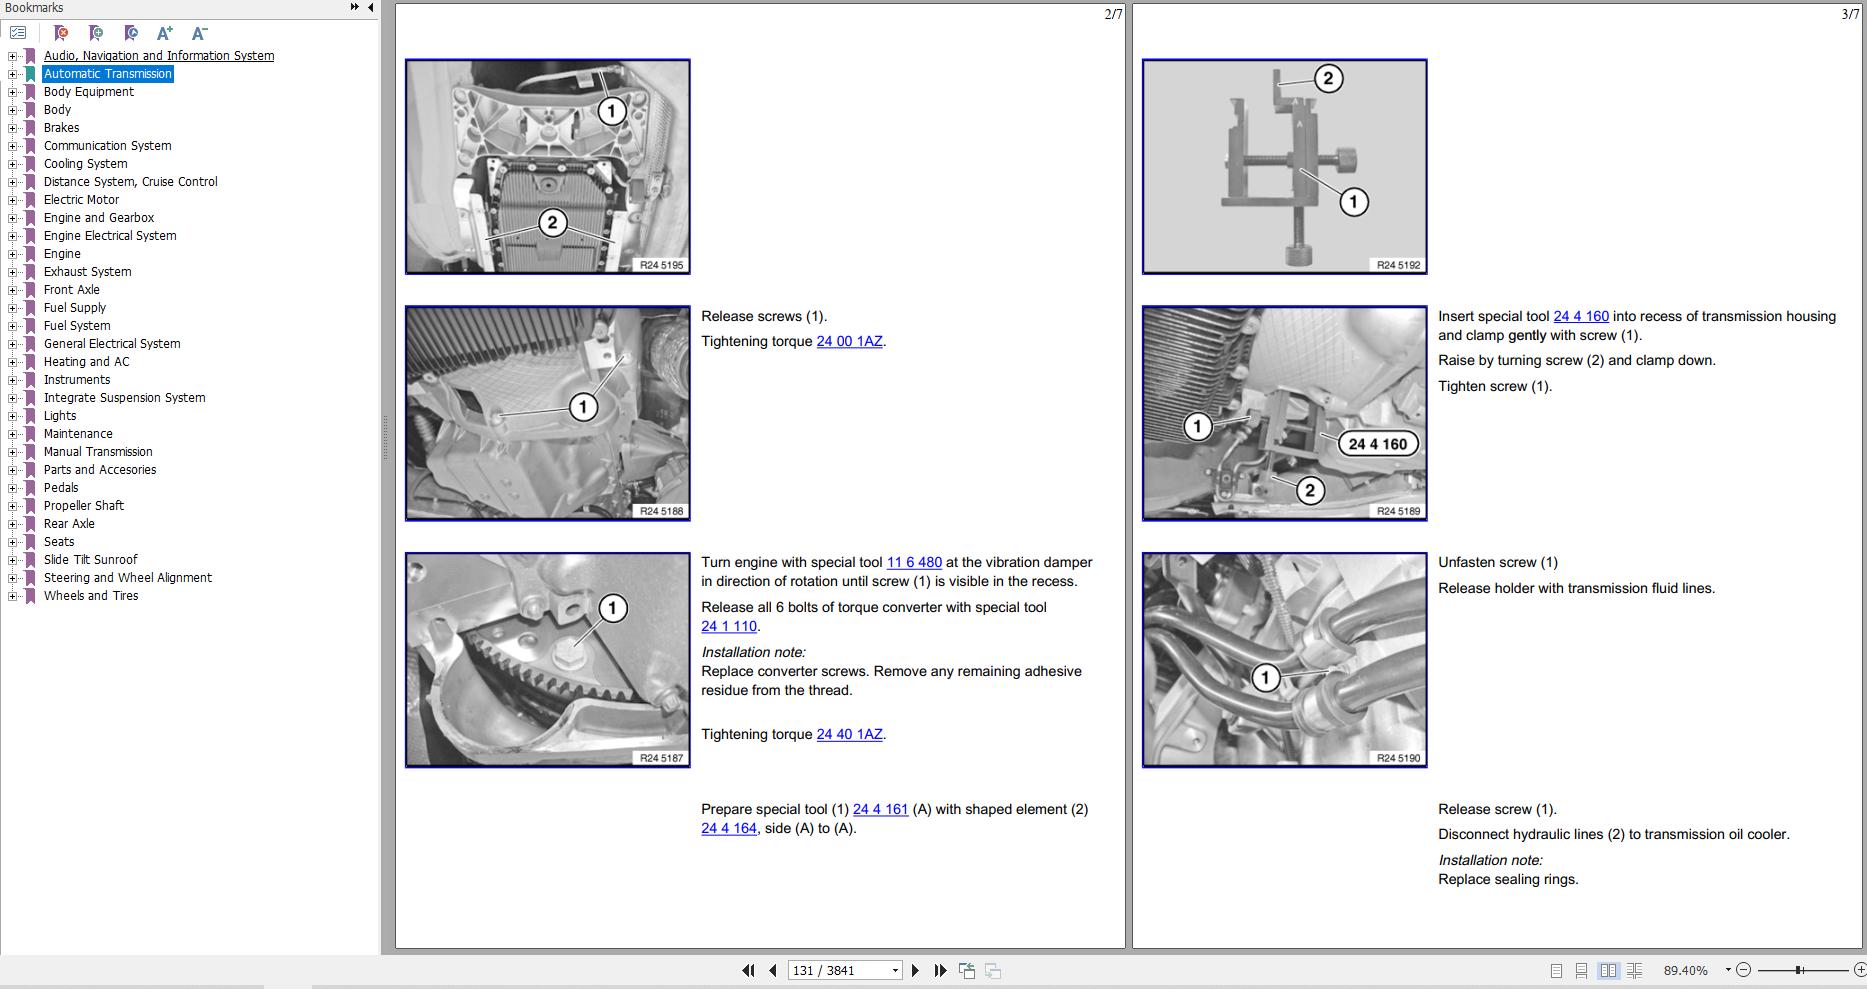Expand the Audio, Navigation and Information System bookmark
1867x989 pixels.
(x=13, y=56)
